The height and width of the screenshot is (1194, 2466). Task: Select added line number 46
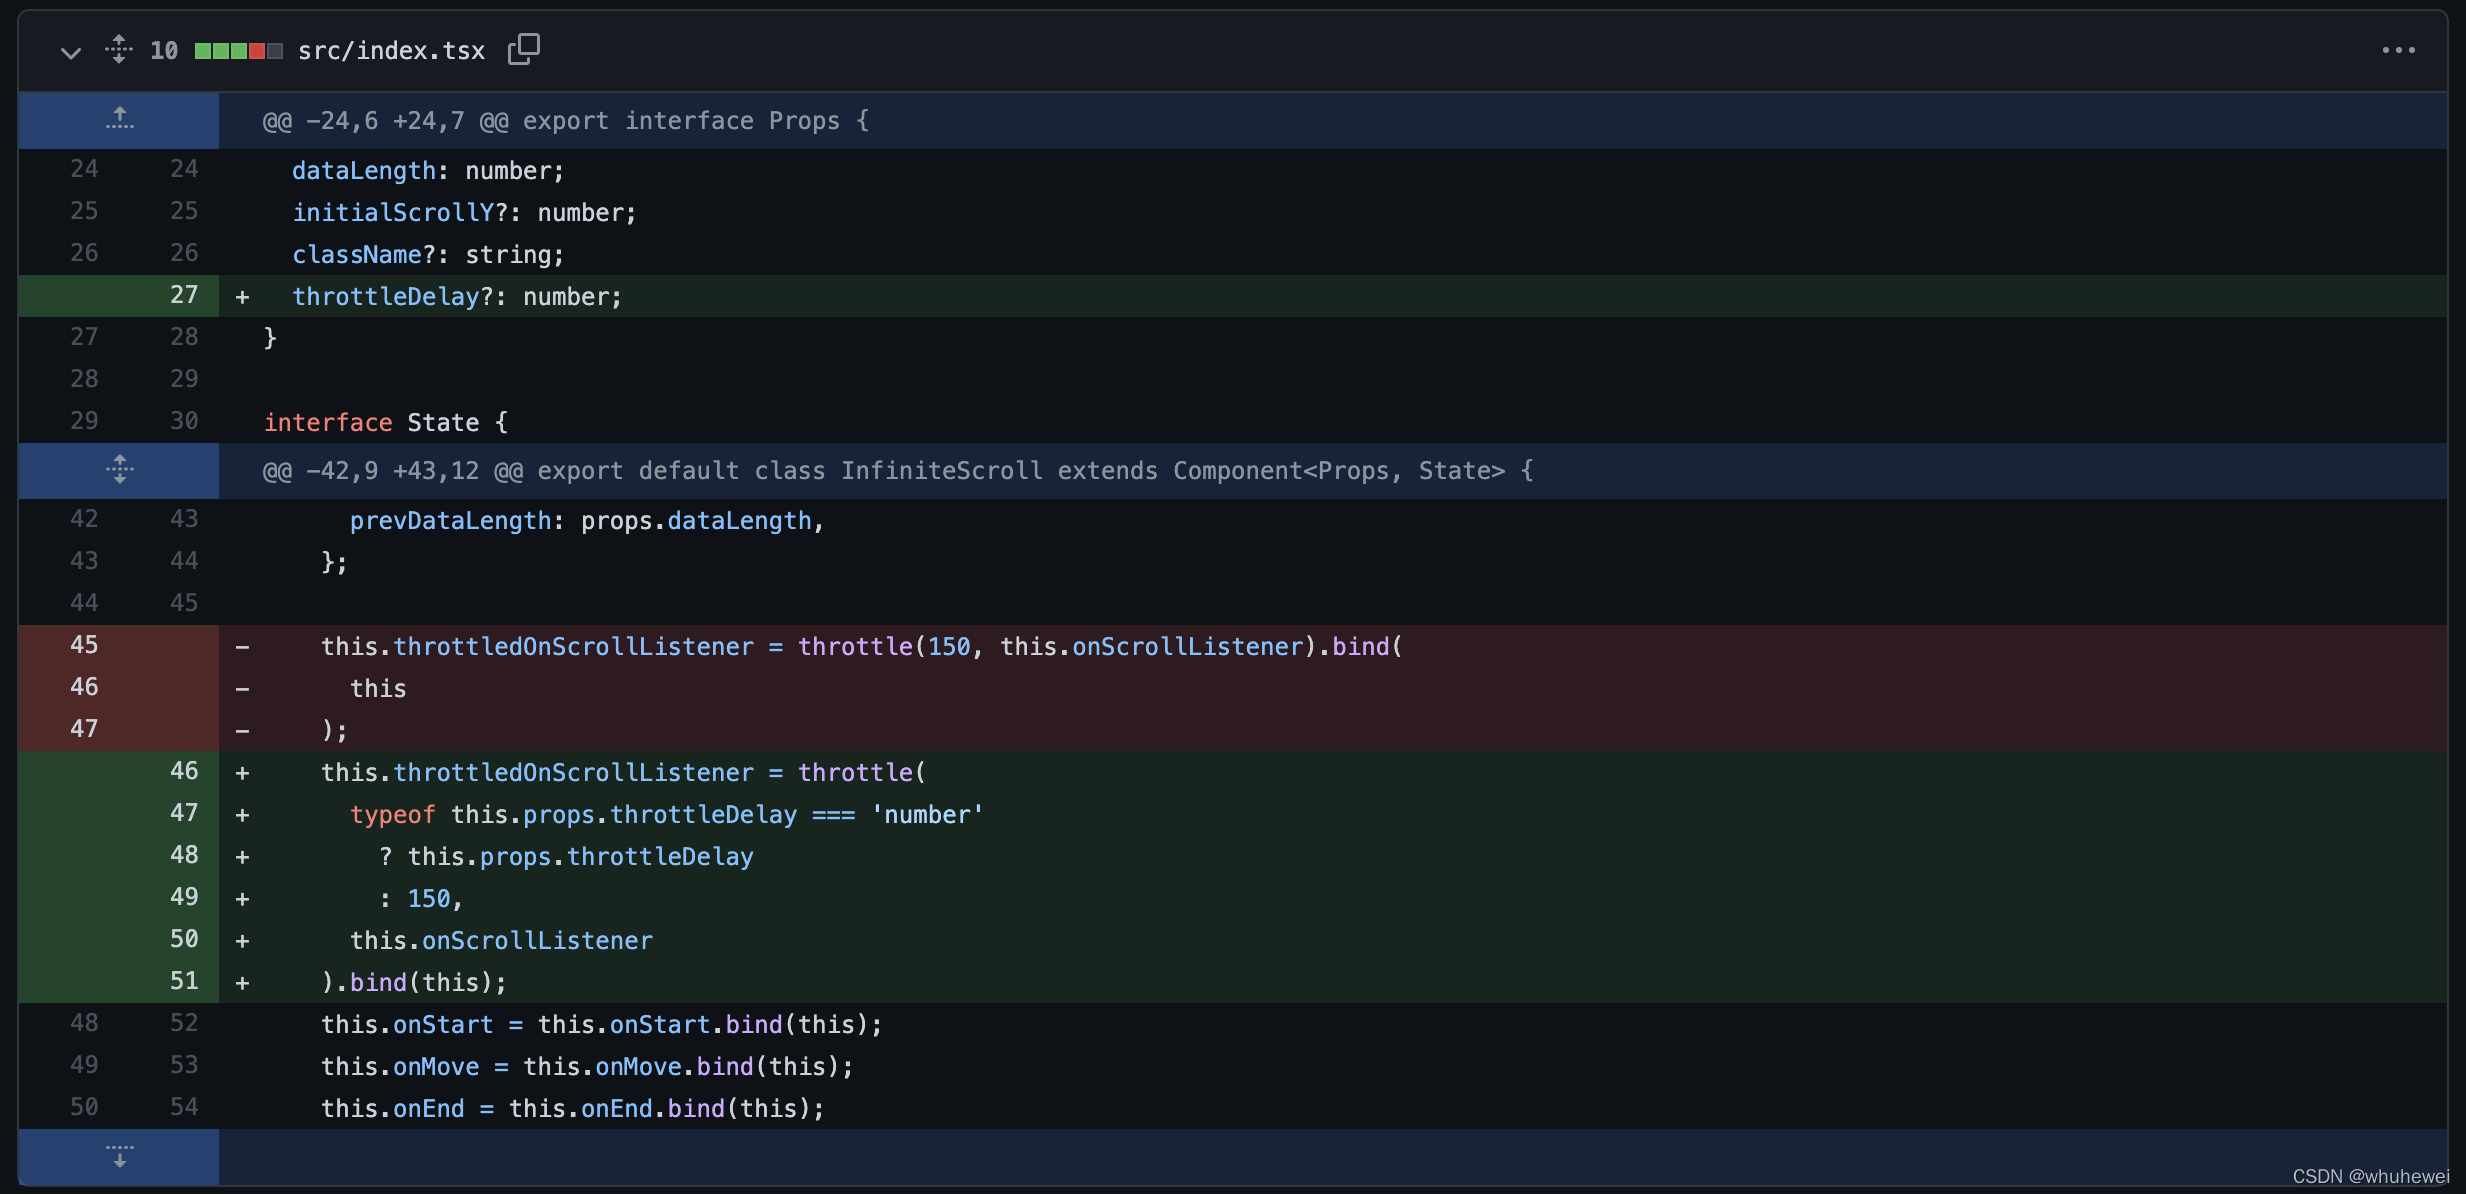(x=184, y=771)
